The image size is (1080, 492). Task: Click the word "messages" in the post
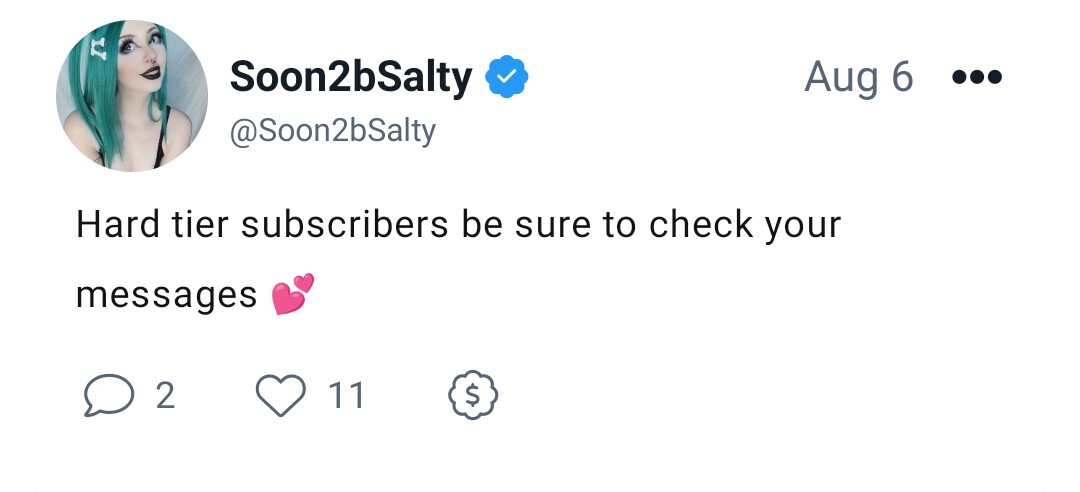click(167, 296)
